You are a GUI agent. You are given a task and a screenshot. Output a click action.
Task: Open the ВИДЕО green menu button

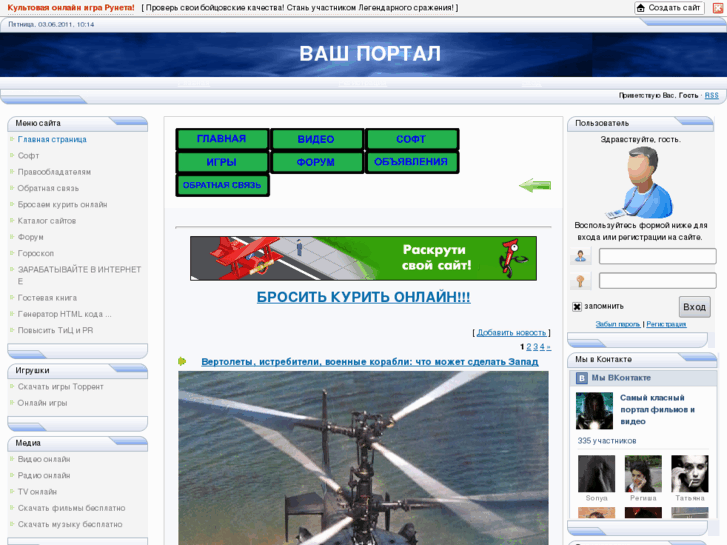317,139
